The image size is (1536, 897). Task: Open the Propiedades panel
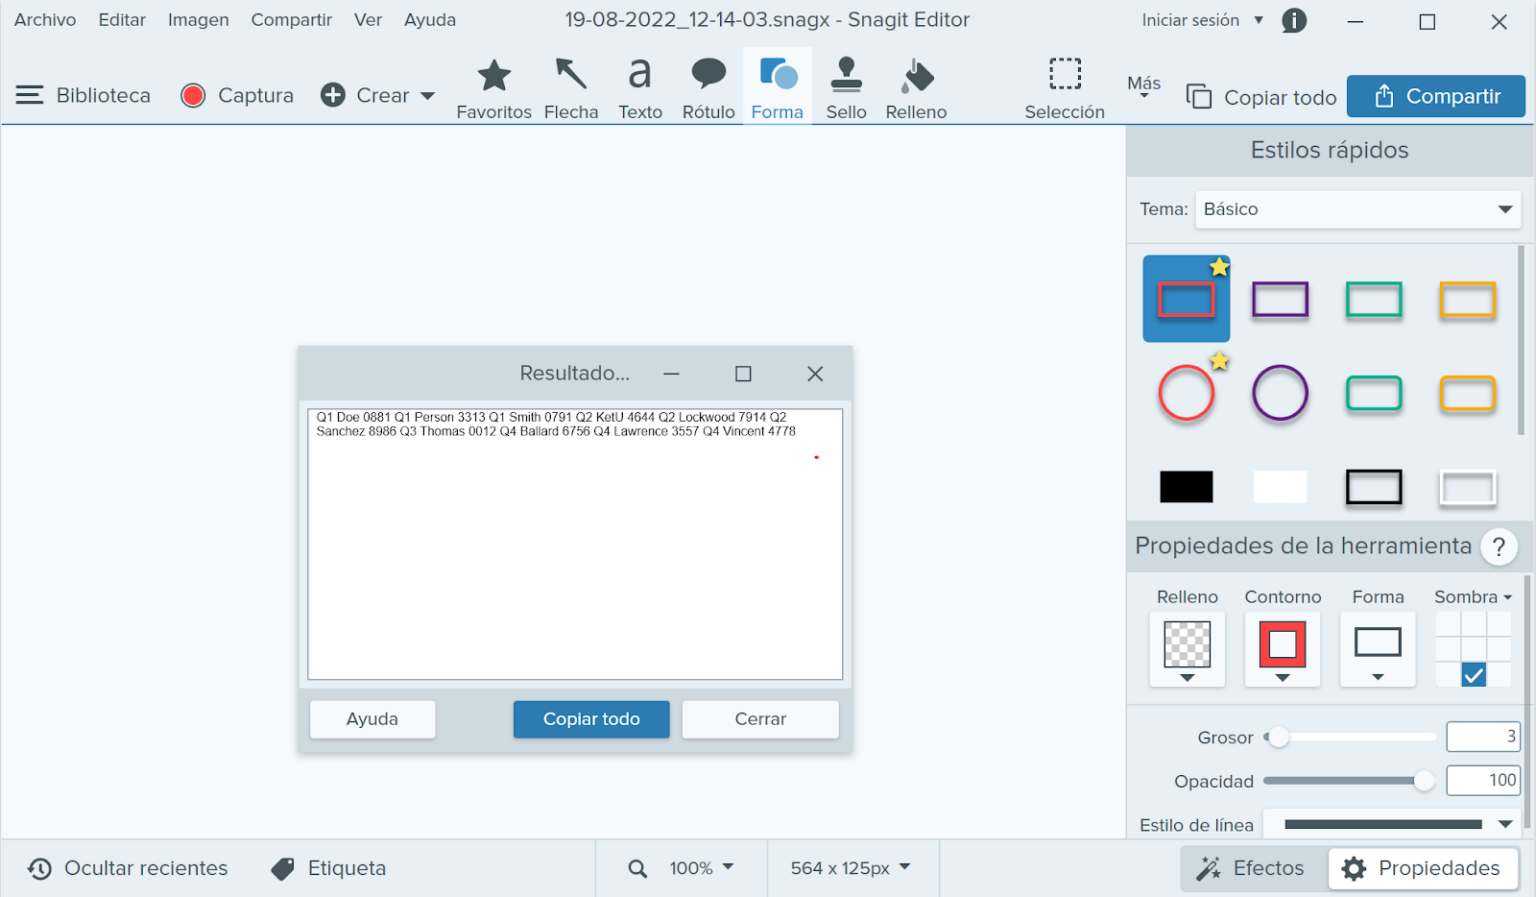point(1421,868)
